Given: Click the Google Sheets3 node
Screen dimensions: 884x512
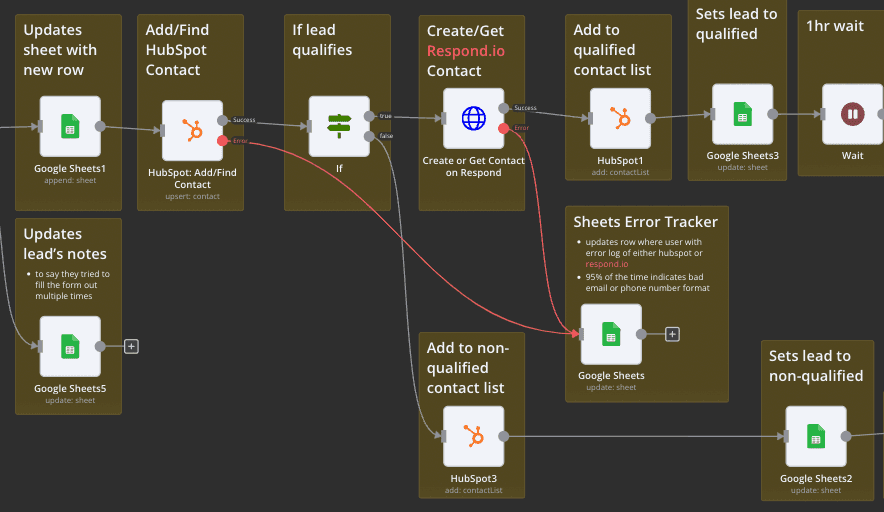Looking at the screenshot, I should [x=742, y=114].
